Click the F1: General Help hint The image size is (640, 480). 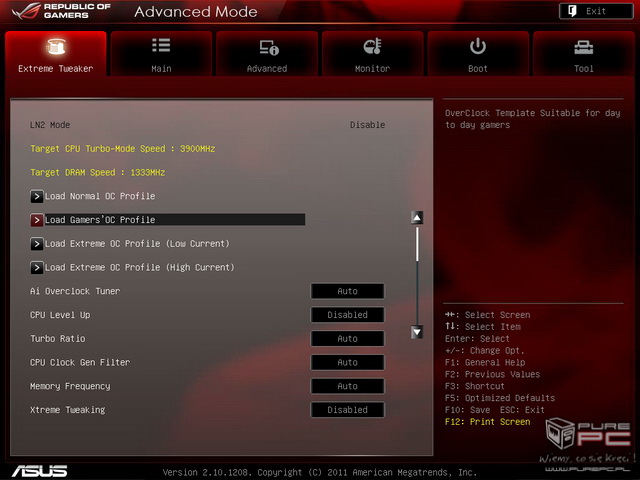coord(485,362)
